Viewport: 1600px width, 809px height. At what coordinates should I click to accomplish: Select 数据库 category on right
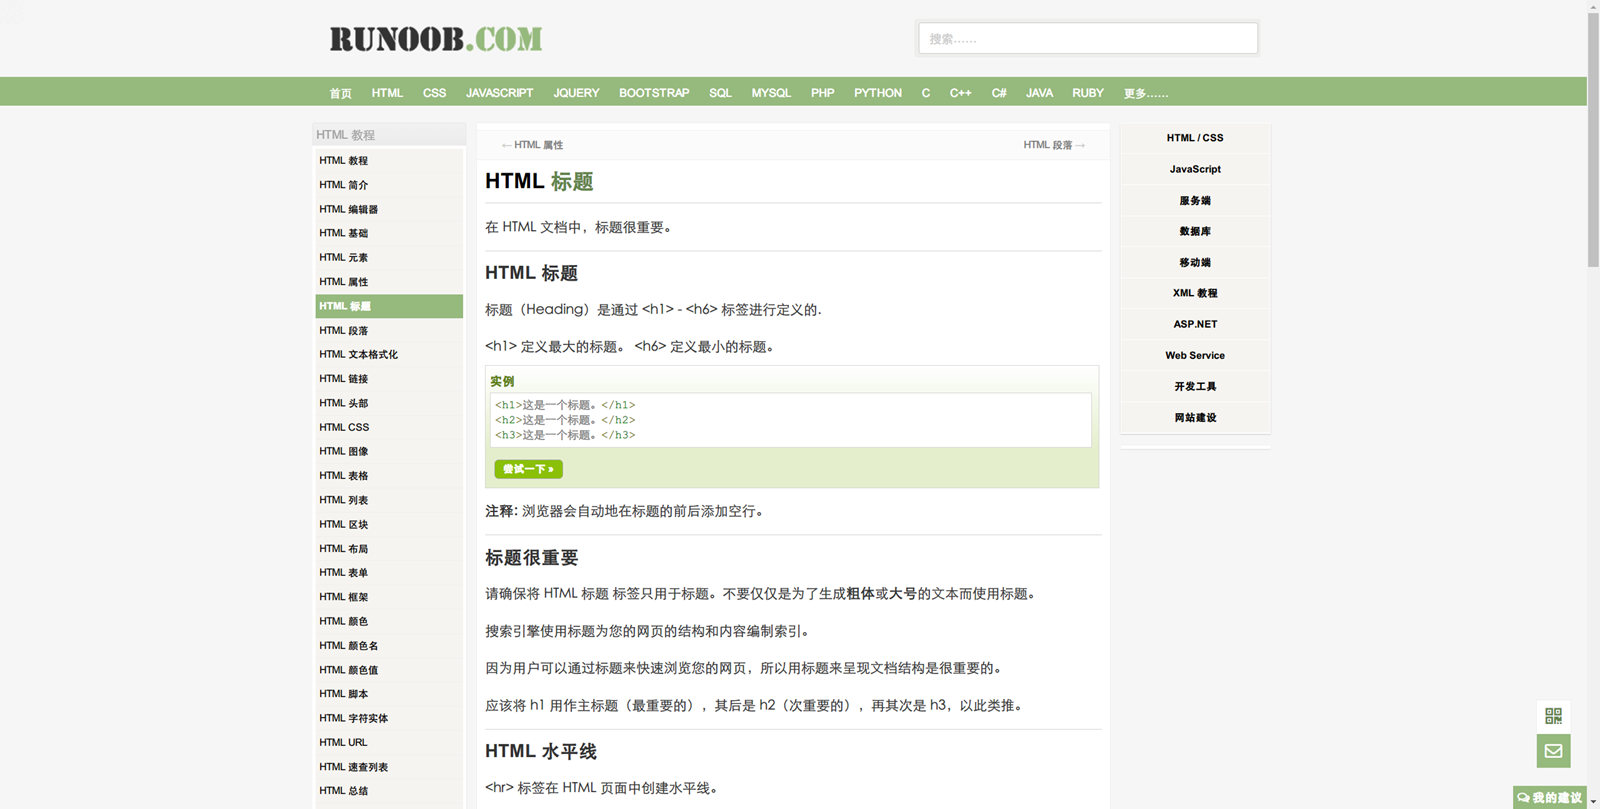[1195, 231]
